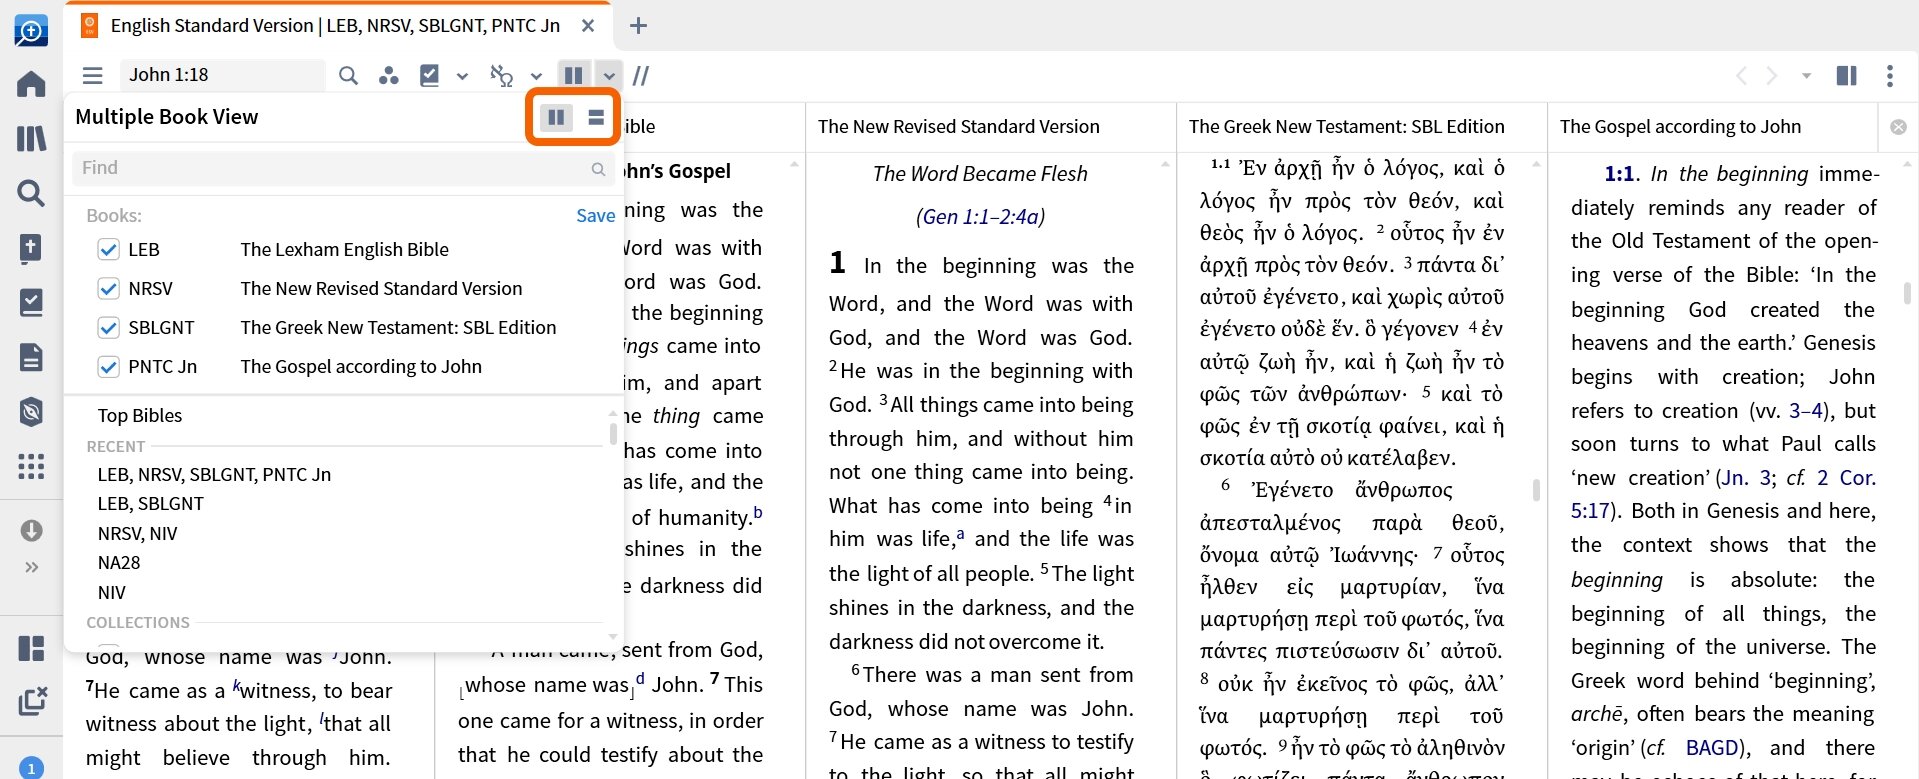1919x779 pixels.
Task: Open the panel hamburger menu
Action: click(x=93, y=75)
